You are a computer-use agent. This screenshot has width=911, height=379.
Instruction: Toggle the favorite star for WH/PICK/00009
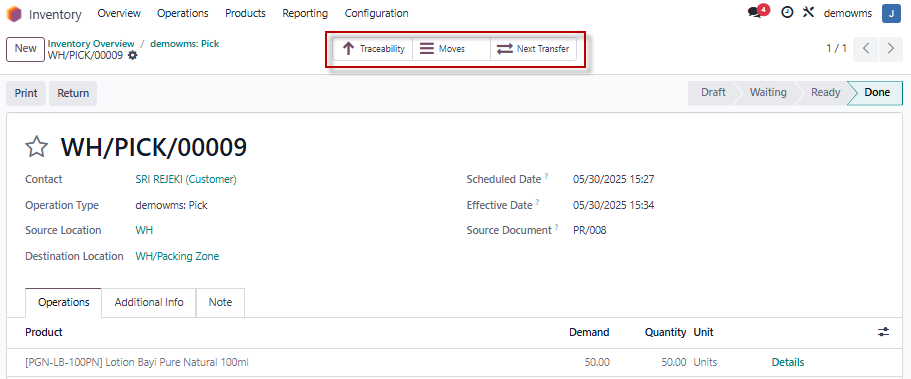tap(36, 147)
